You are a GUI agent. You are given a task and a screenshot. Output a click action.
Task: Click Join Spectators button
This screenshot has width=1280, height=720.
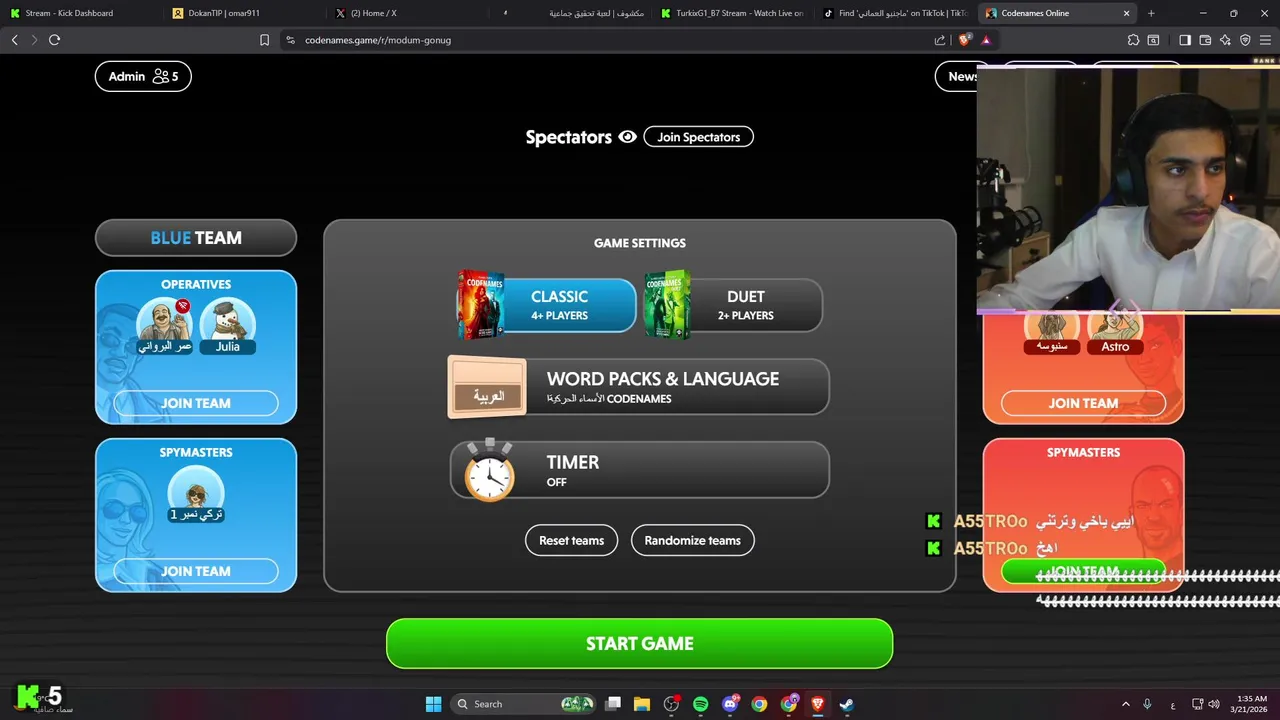coord(698,137)
